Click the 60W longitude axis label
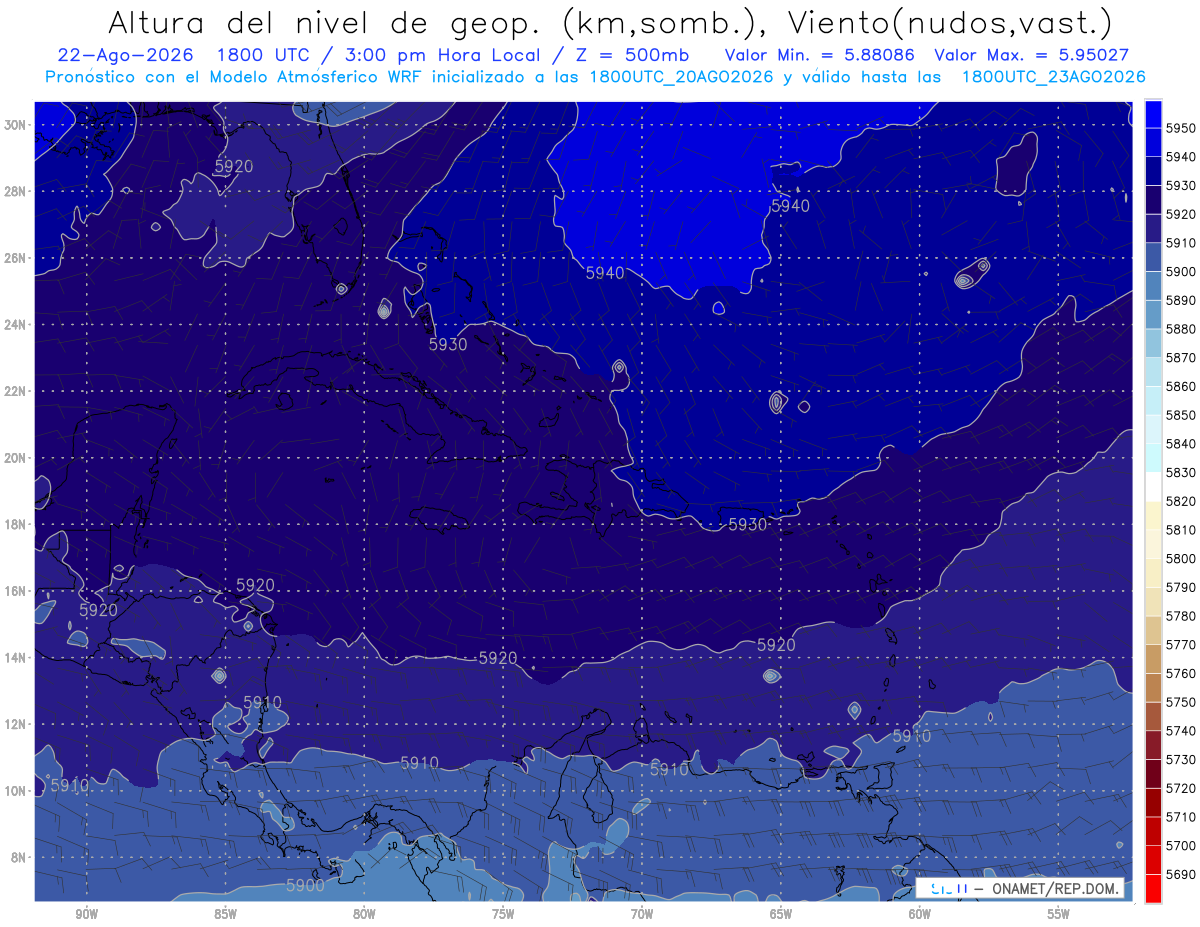This screenshot has width=1200, height=927. [920, 914]
